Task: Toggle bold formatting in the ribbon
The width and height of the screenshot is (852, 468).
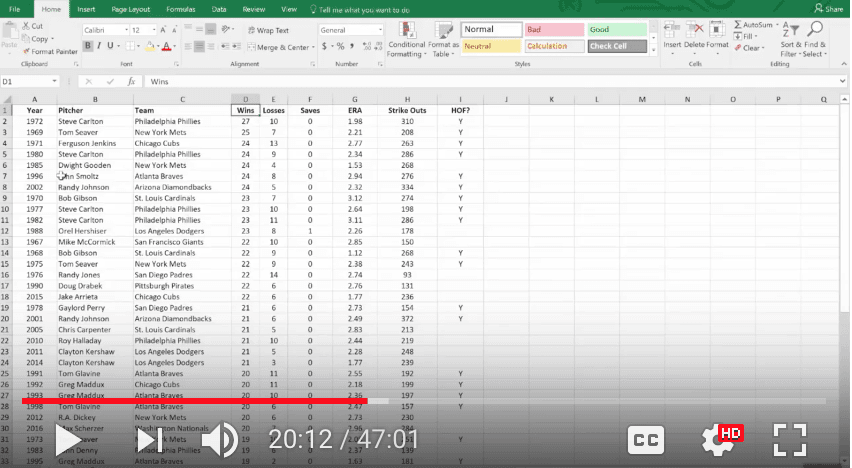Action: click(88, 46)
